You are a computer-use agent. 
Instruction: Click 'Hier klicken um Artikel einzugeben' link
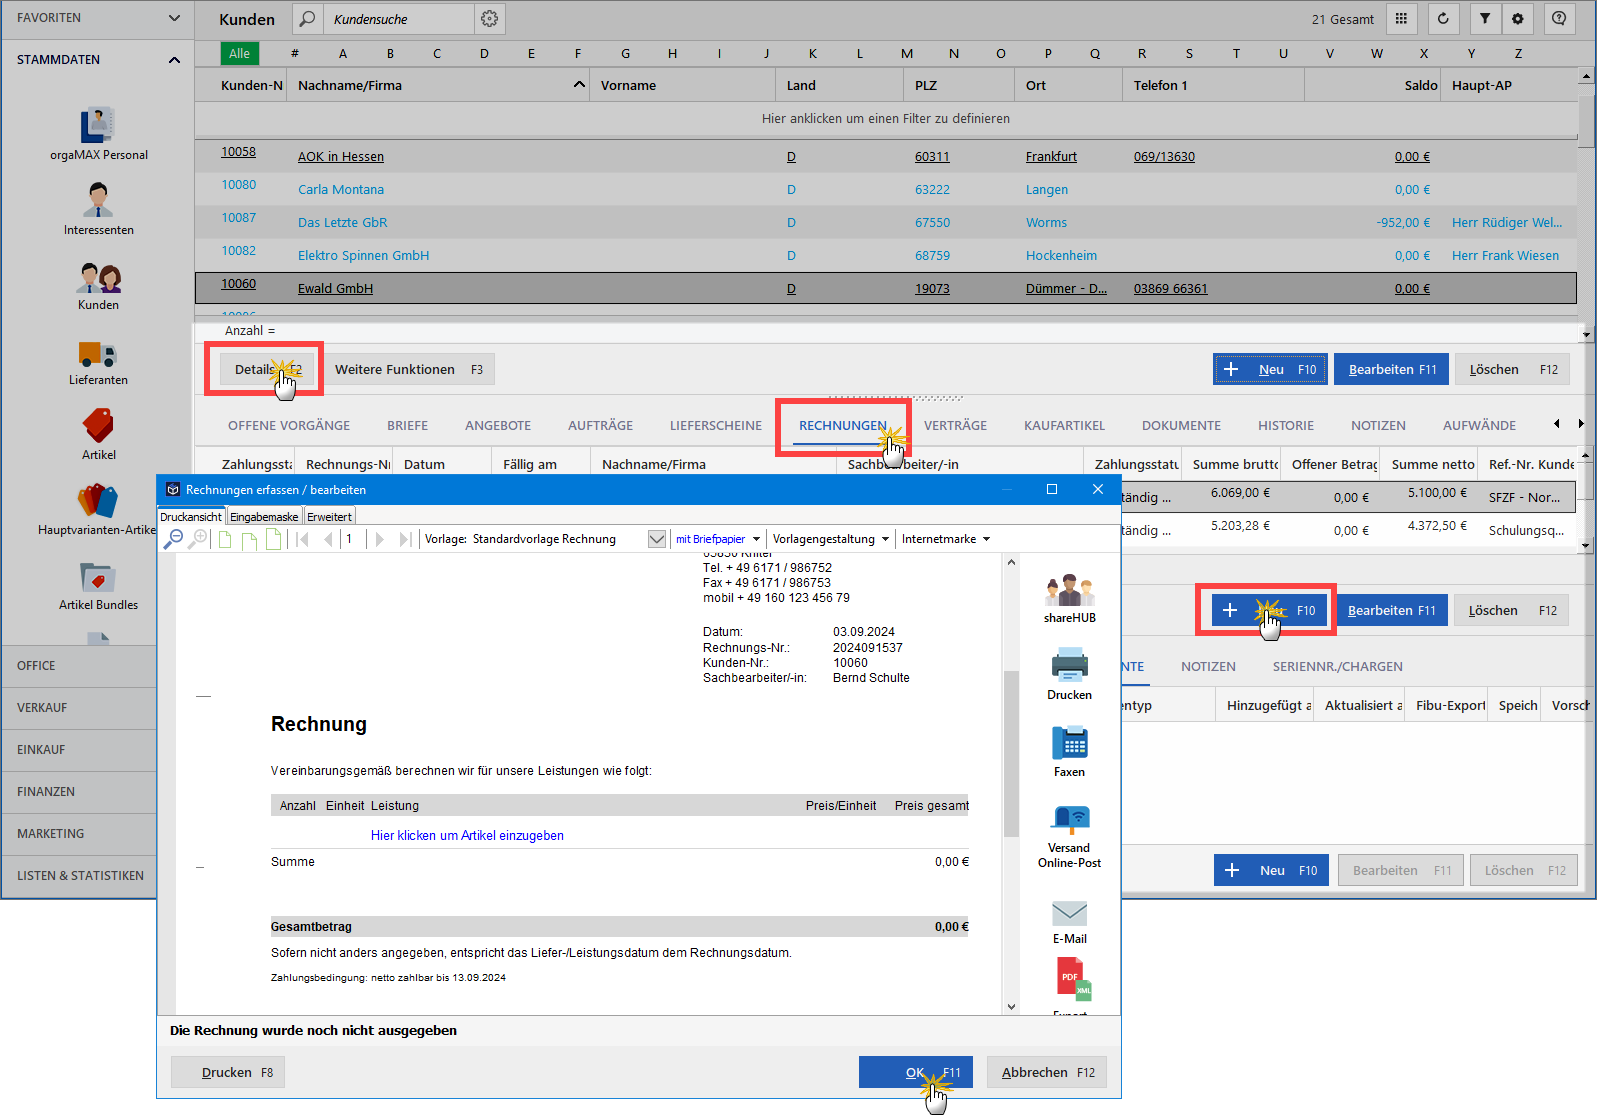(467, 835)
